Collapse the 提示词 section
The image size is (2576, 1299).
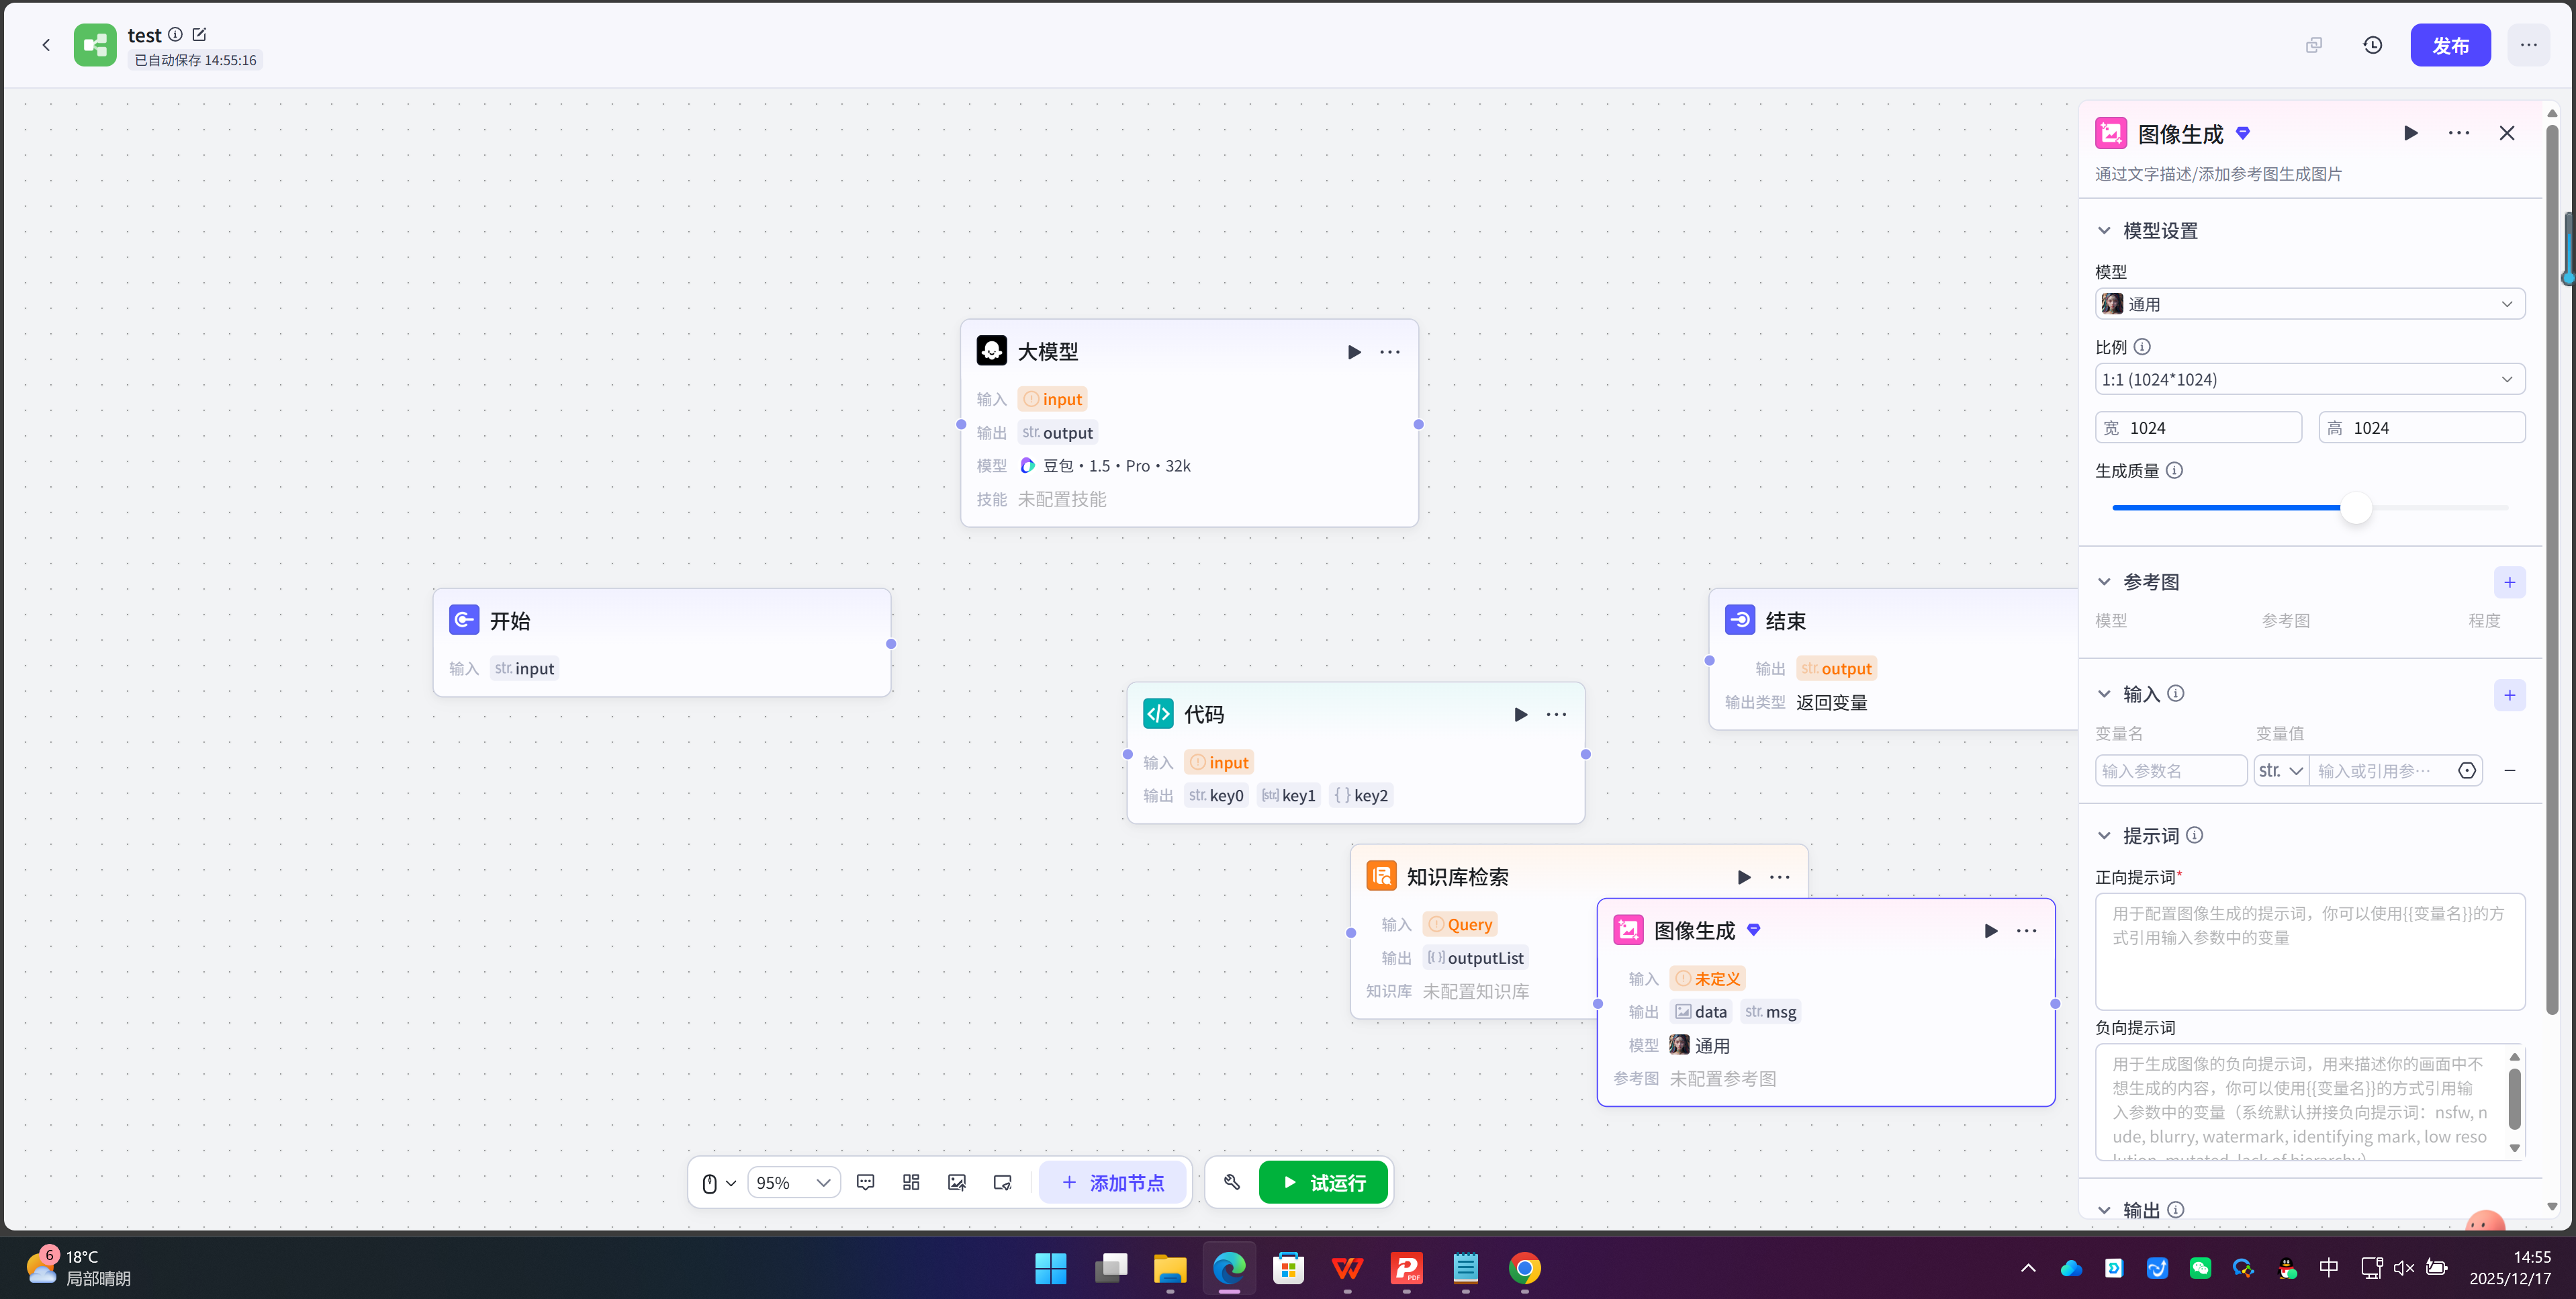2105,835
